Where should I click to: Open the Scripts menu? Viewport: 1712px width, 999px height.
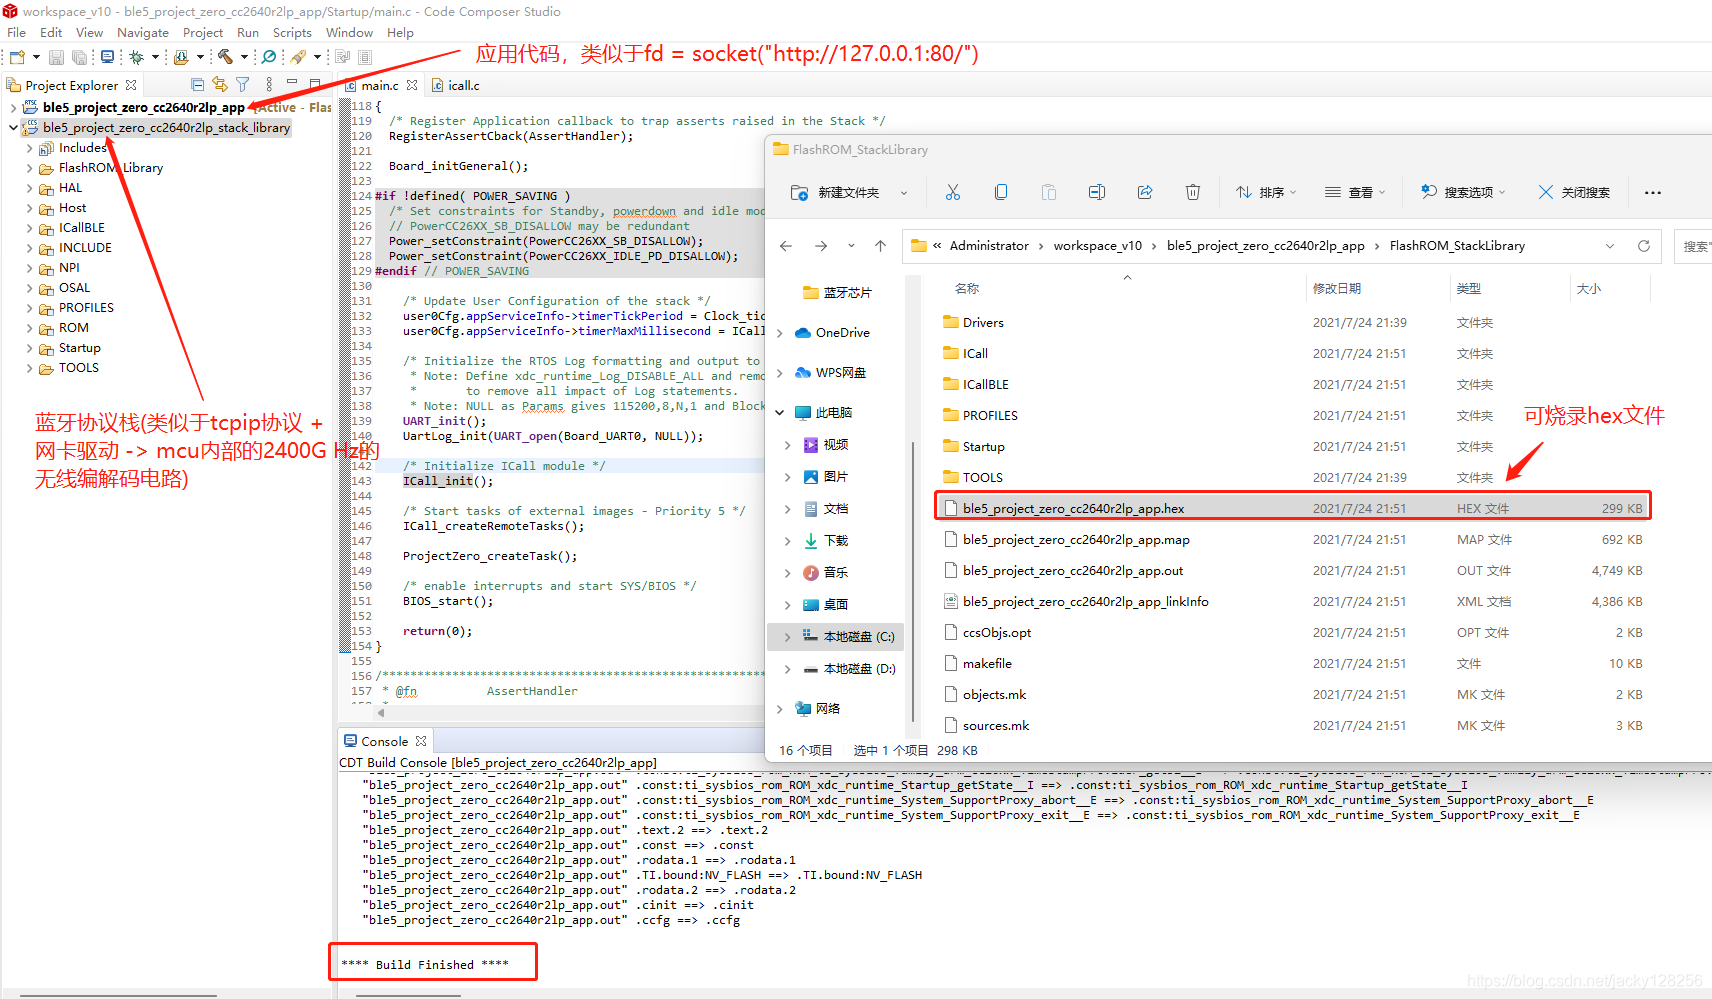click(x=292, y=33)
